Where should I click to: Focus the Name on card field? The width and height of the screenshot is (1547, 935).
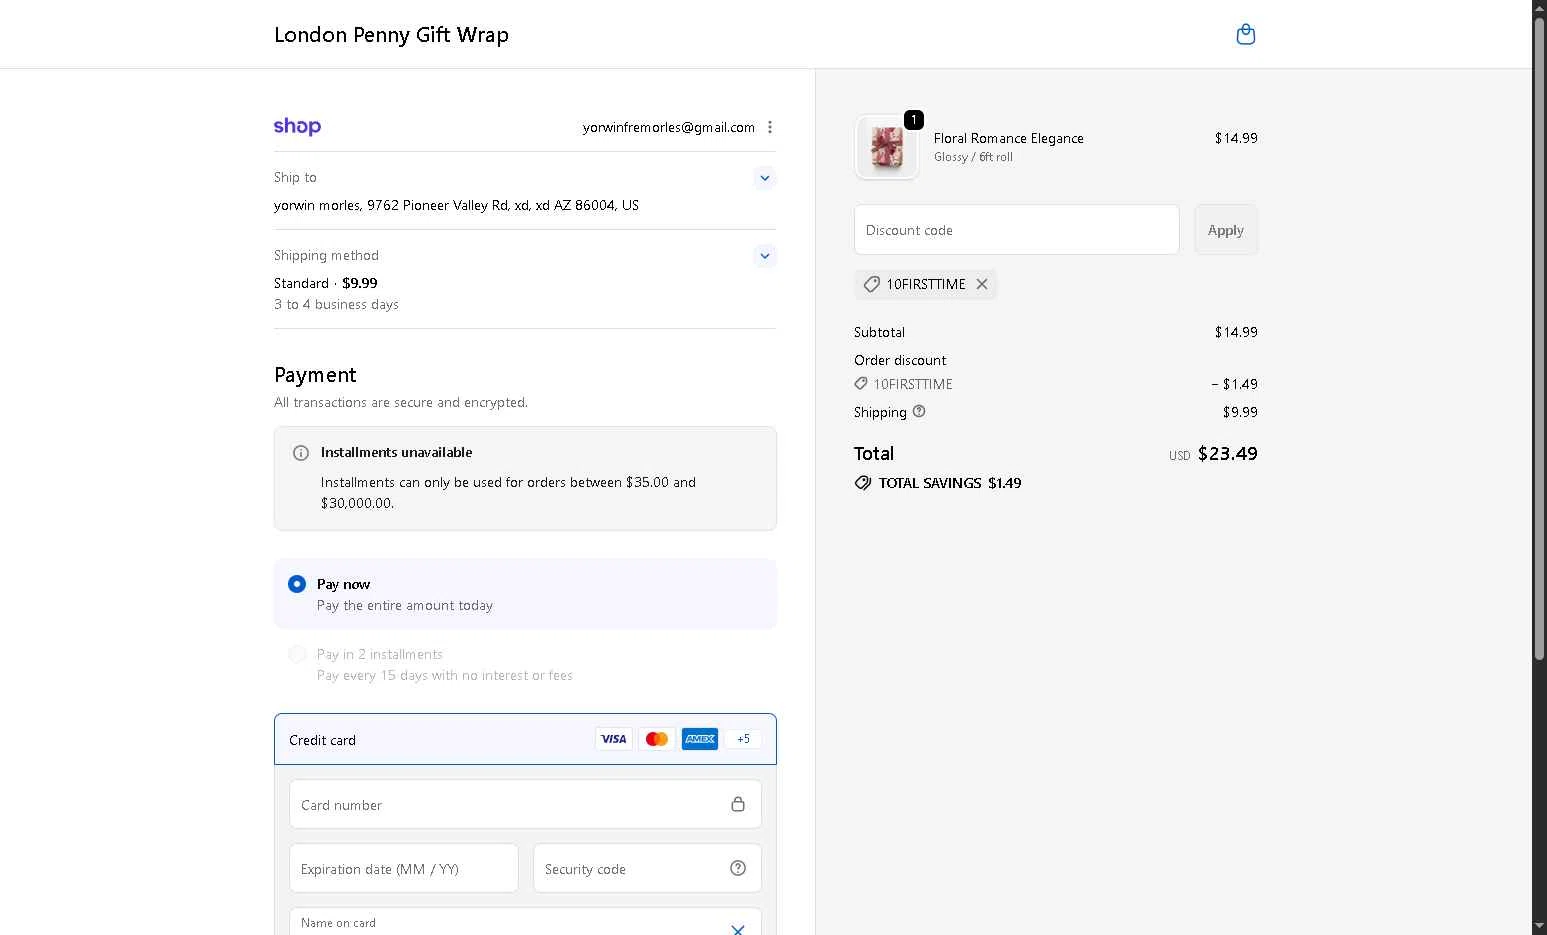coord(525,922)
